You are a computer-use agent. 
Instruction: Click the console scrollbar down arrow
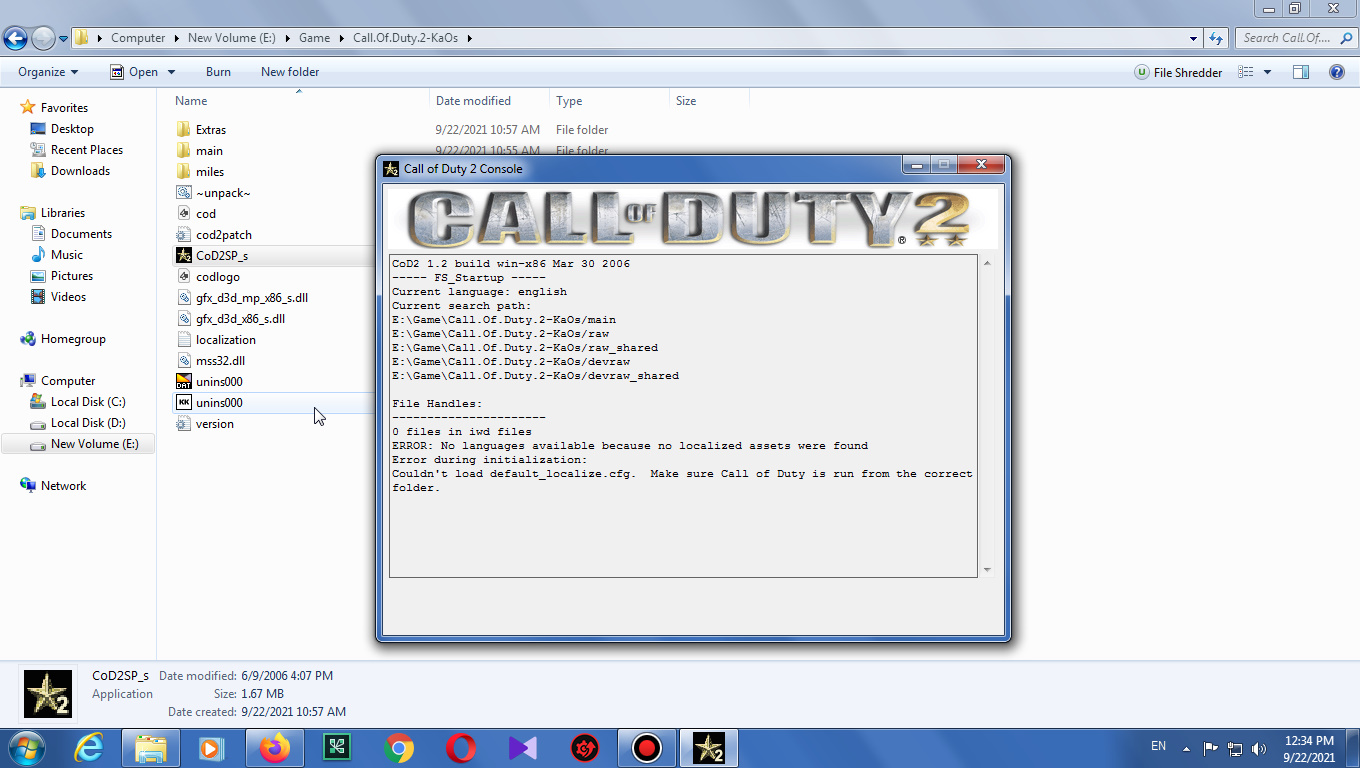pos(987,570)
